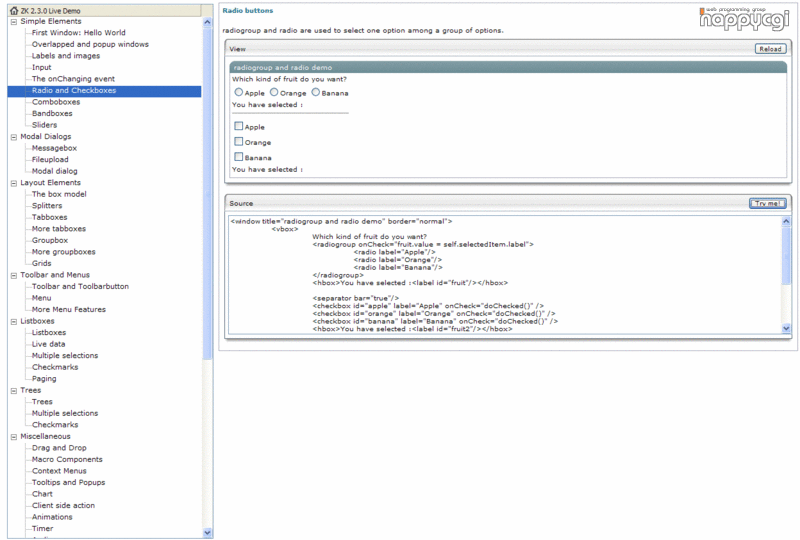Check the Apple checkbox

pos(238,126)
